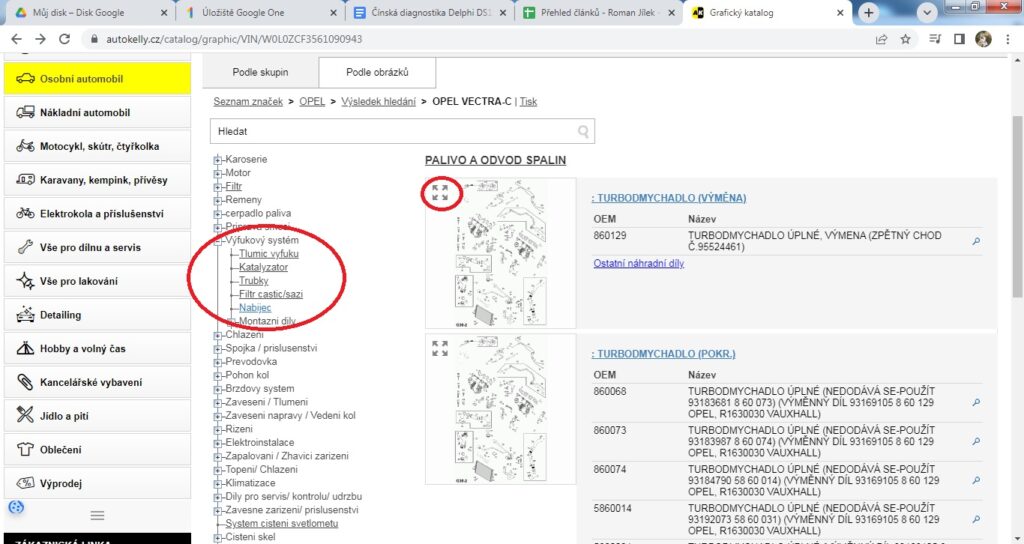Screen dimensions: 1024x544
Task: Choose the Motocykl, skútr motorbike icon
Action: pos(25,146)
